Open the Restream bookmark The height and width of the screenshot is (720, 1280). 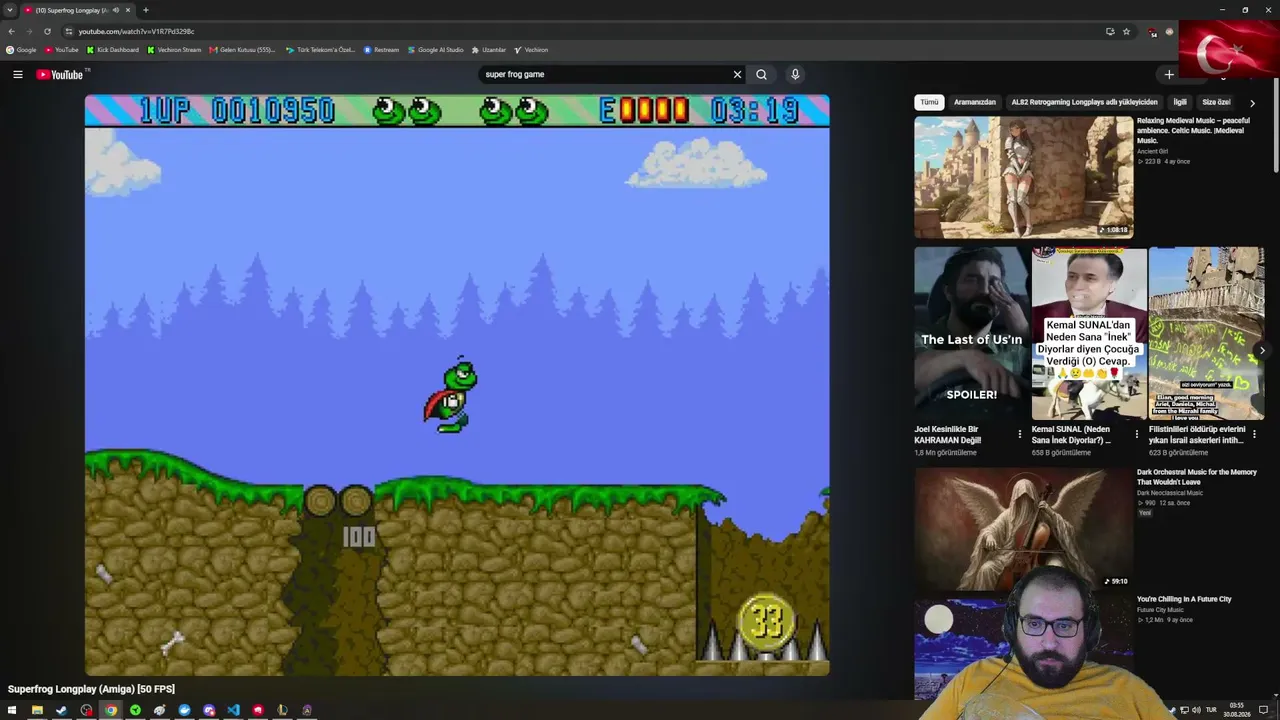[x=381, y=49]
